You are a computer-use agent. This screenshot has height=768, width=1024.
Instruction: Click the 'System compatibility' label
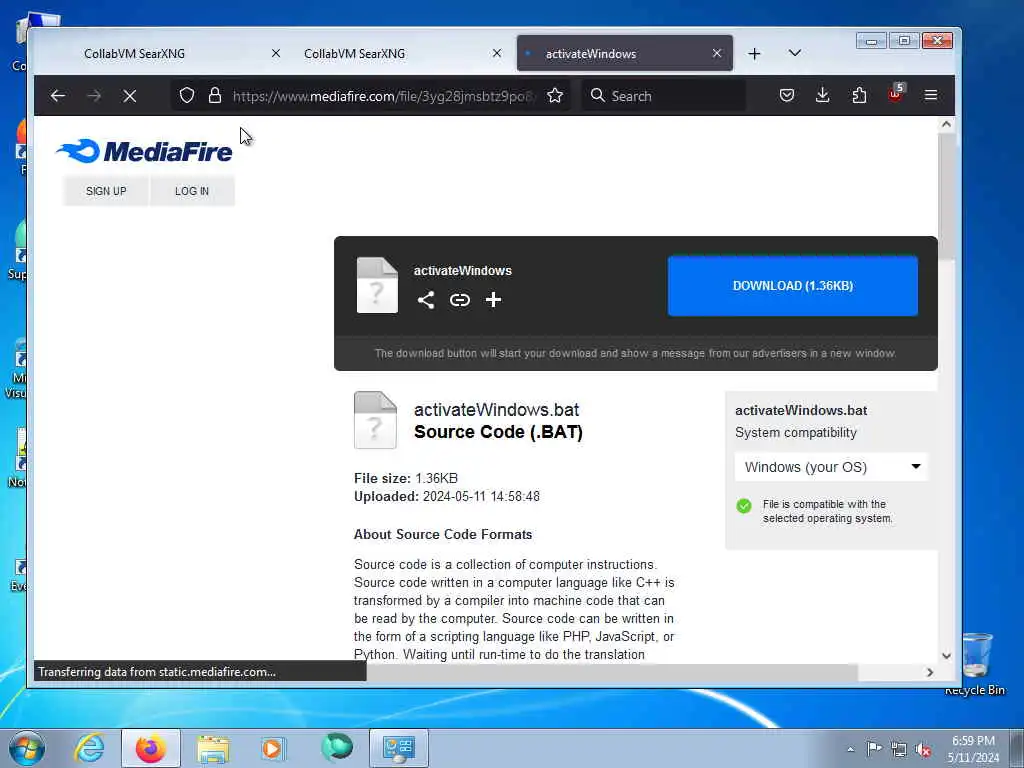coord(795,432)
